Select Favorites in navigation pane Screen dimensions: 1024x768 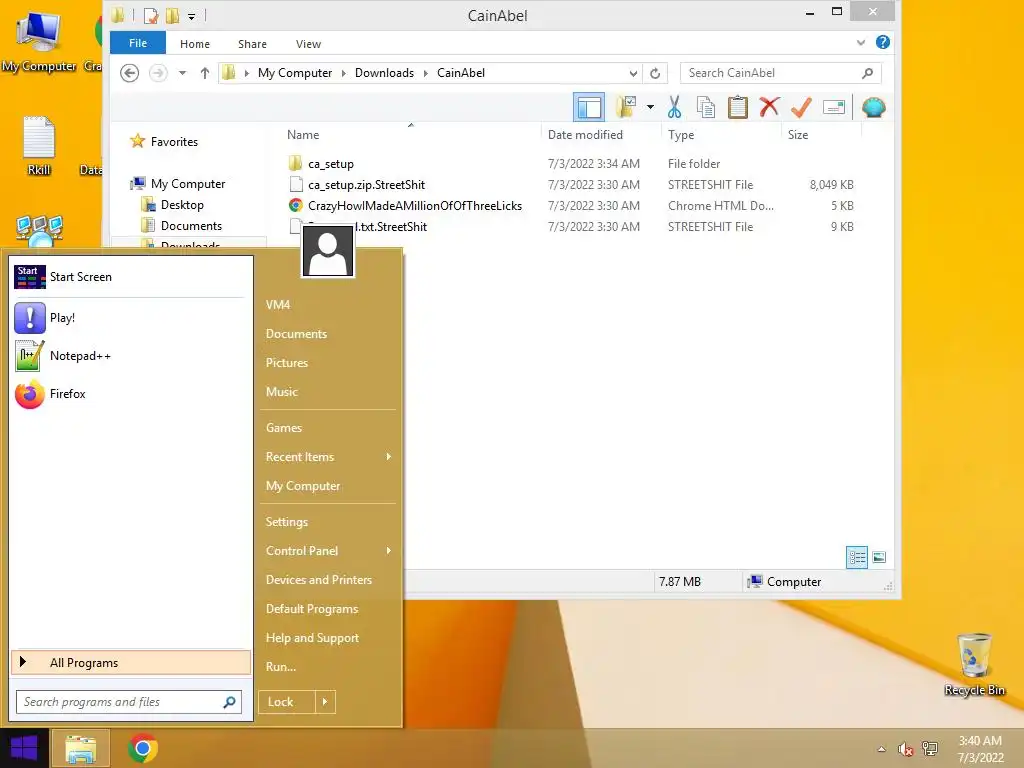(174, 142)
